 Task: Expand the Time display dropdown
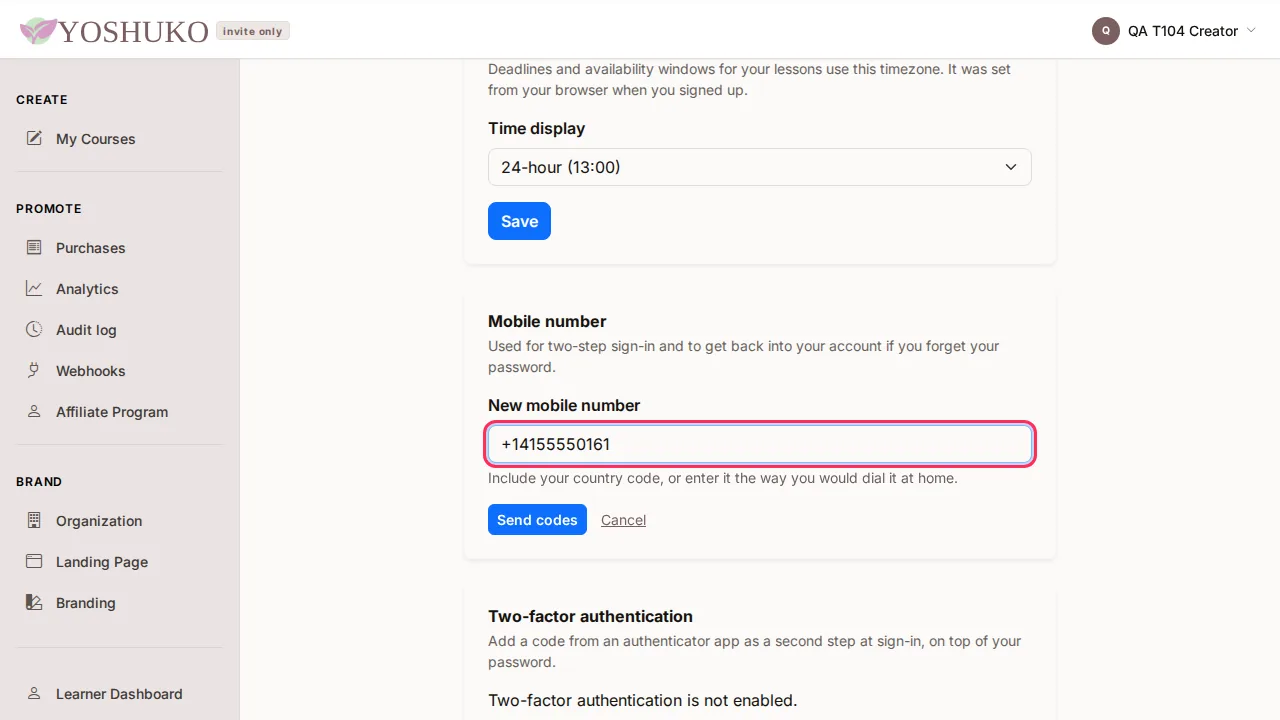point(759,167)
